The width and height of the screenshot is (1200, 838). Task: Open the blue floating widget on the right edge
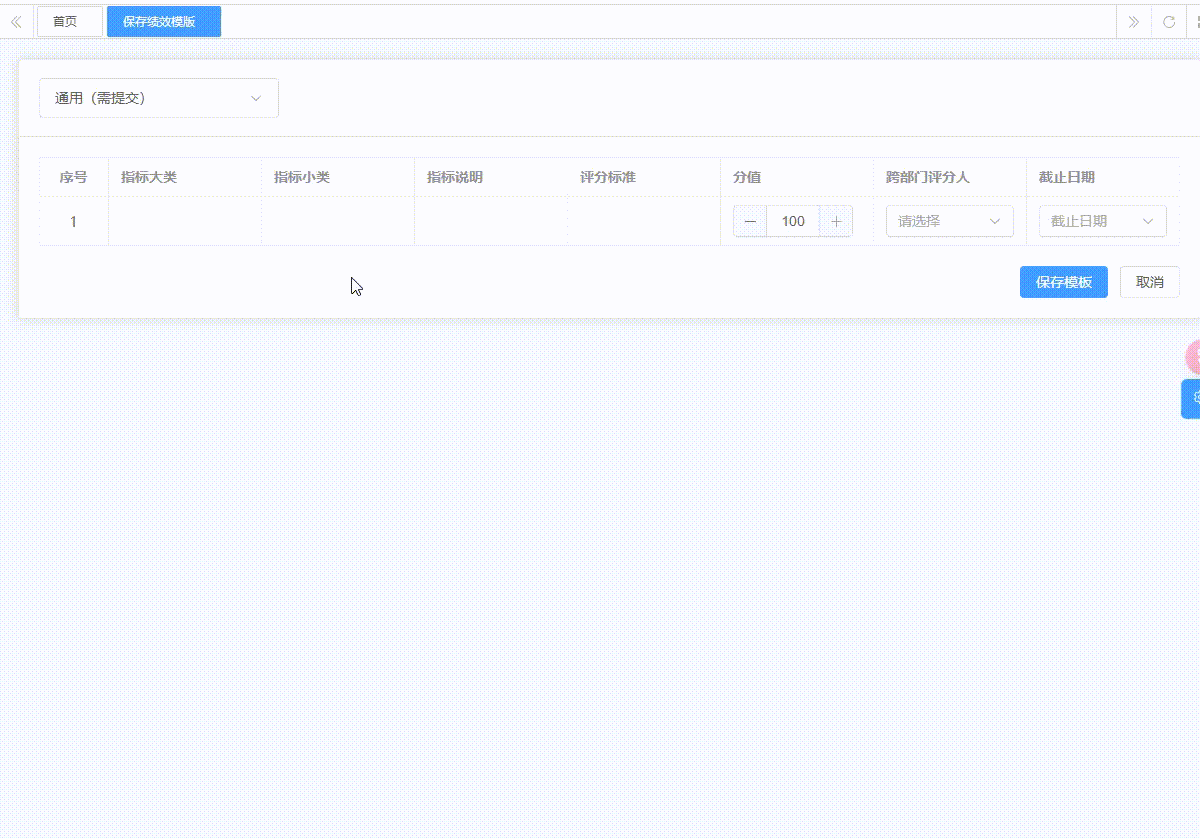[1193, 399]
